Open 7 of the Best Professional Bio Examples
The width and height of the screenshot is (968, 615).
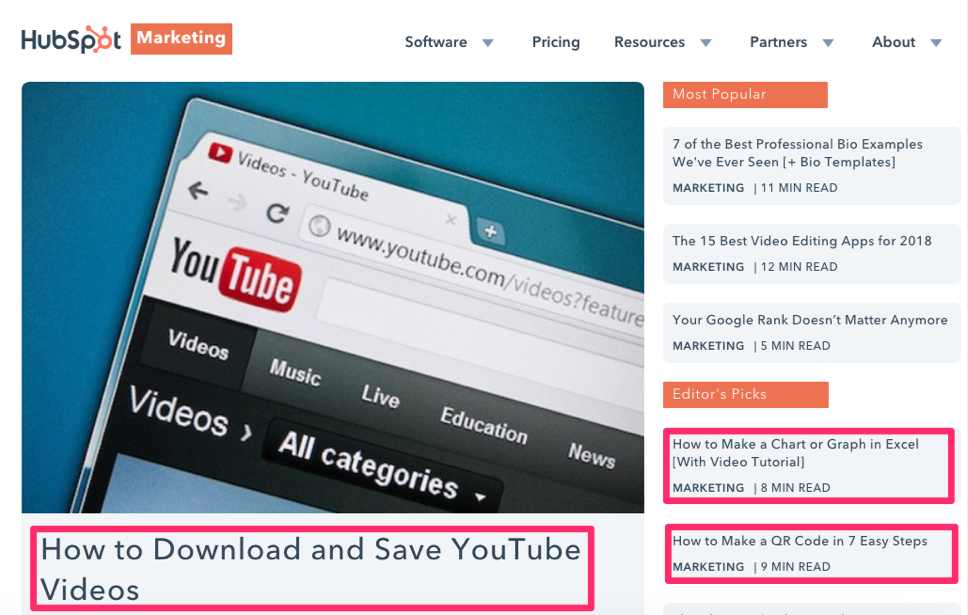pyautogui.click(x=797, y=153)
